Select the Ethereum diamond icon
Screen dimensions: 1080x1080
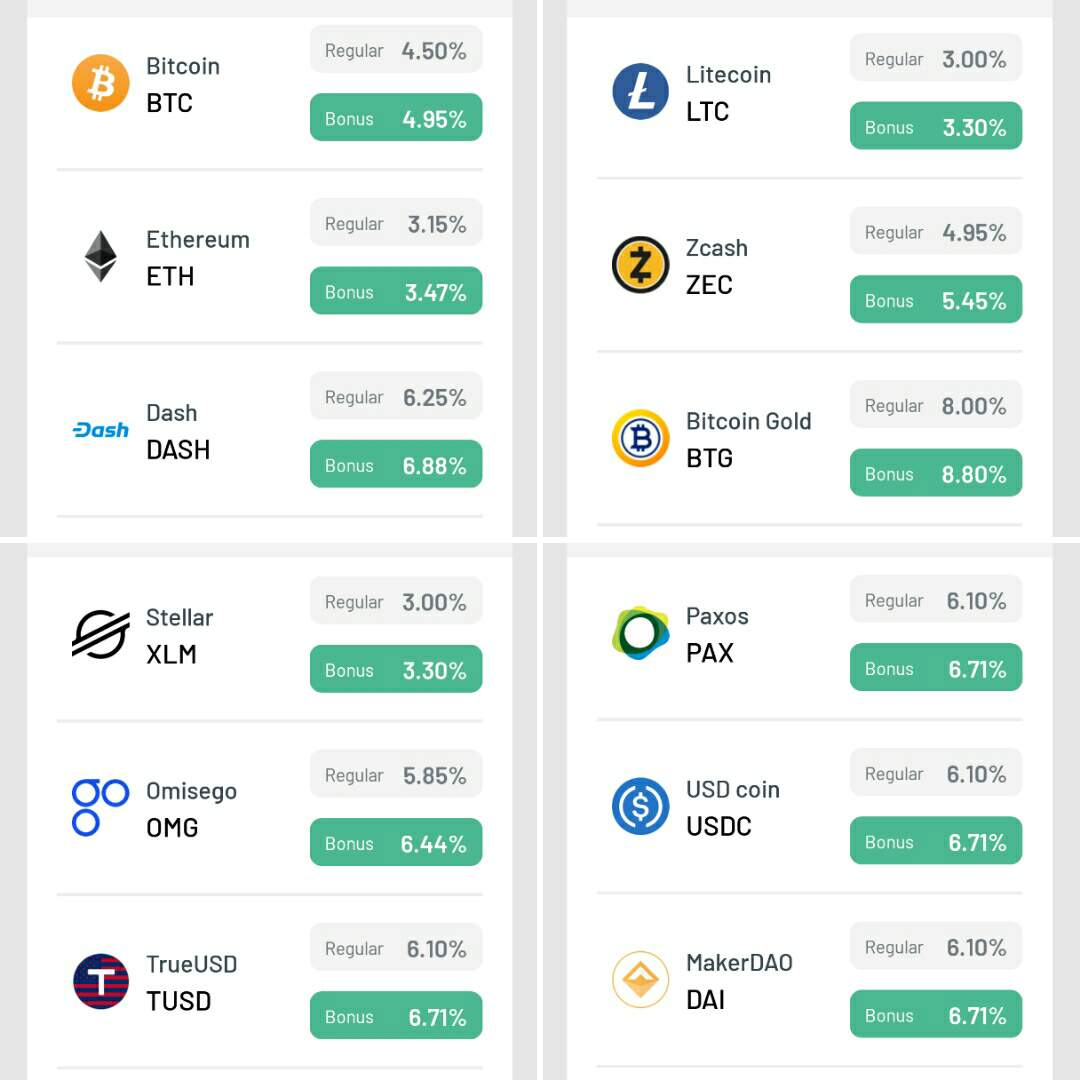click(x=101, y=257)
